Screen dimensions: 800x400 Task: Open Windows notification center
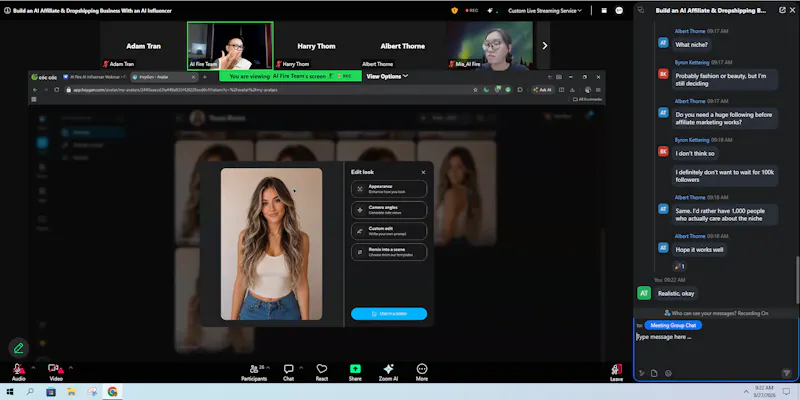click(787, 392)
